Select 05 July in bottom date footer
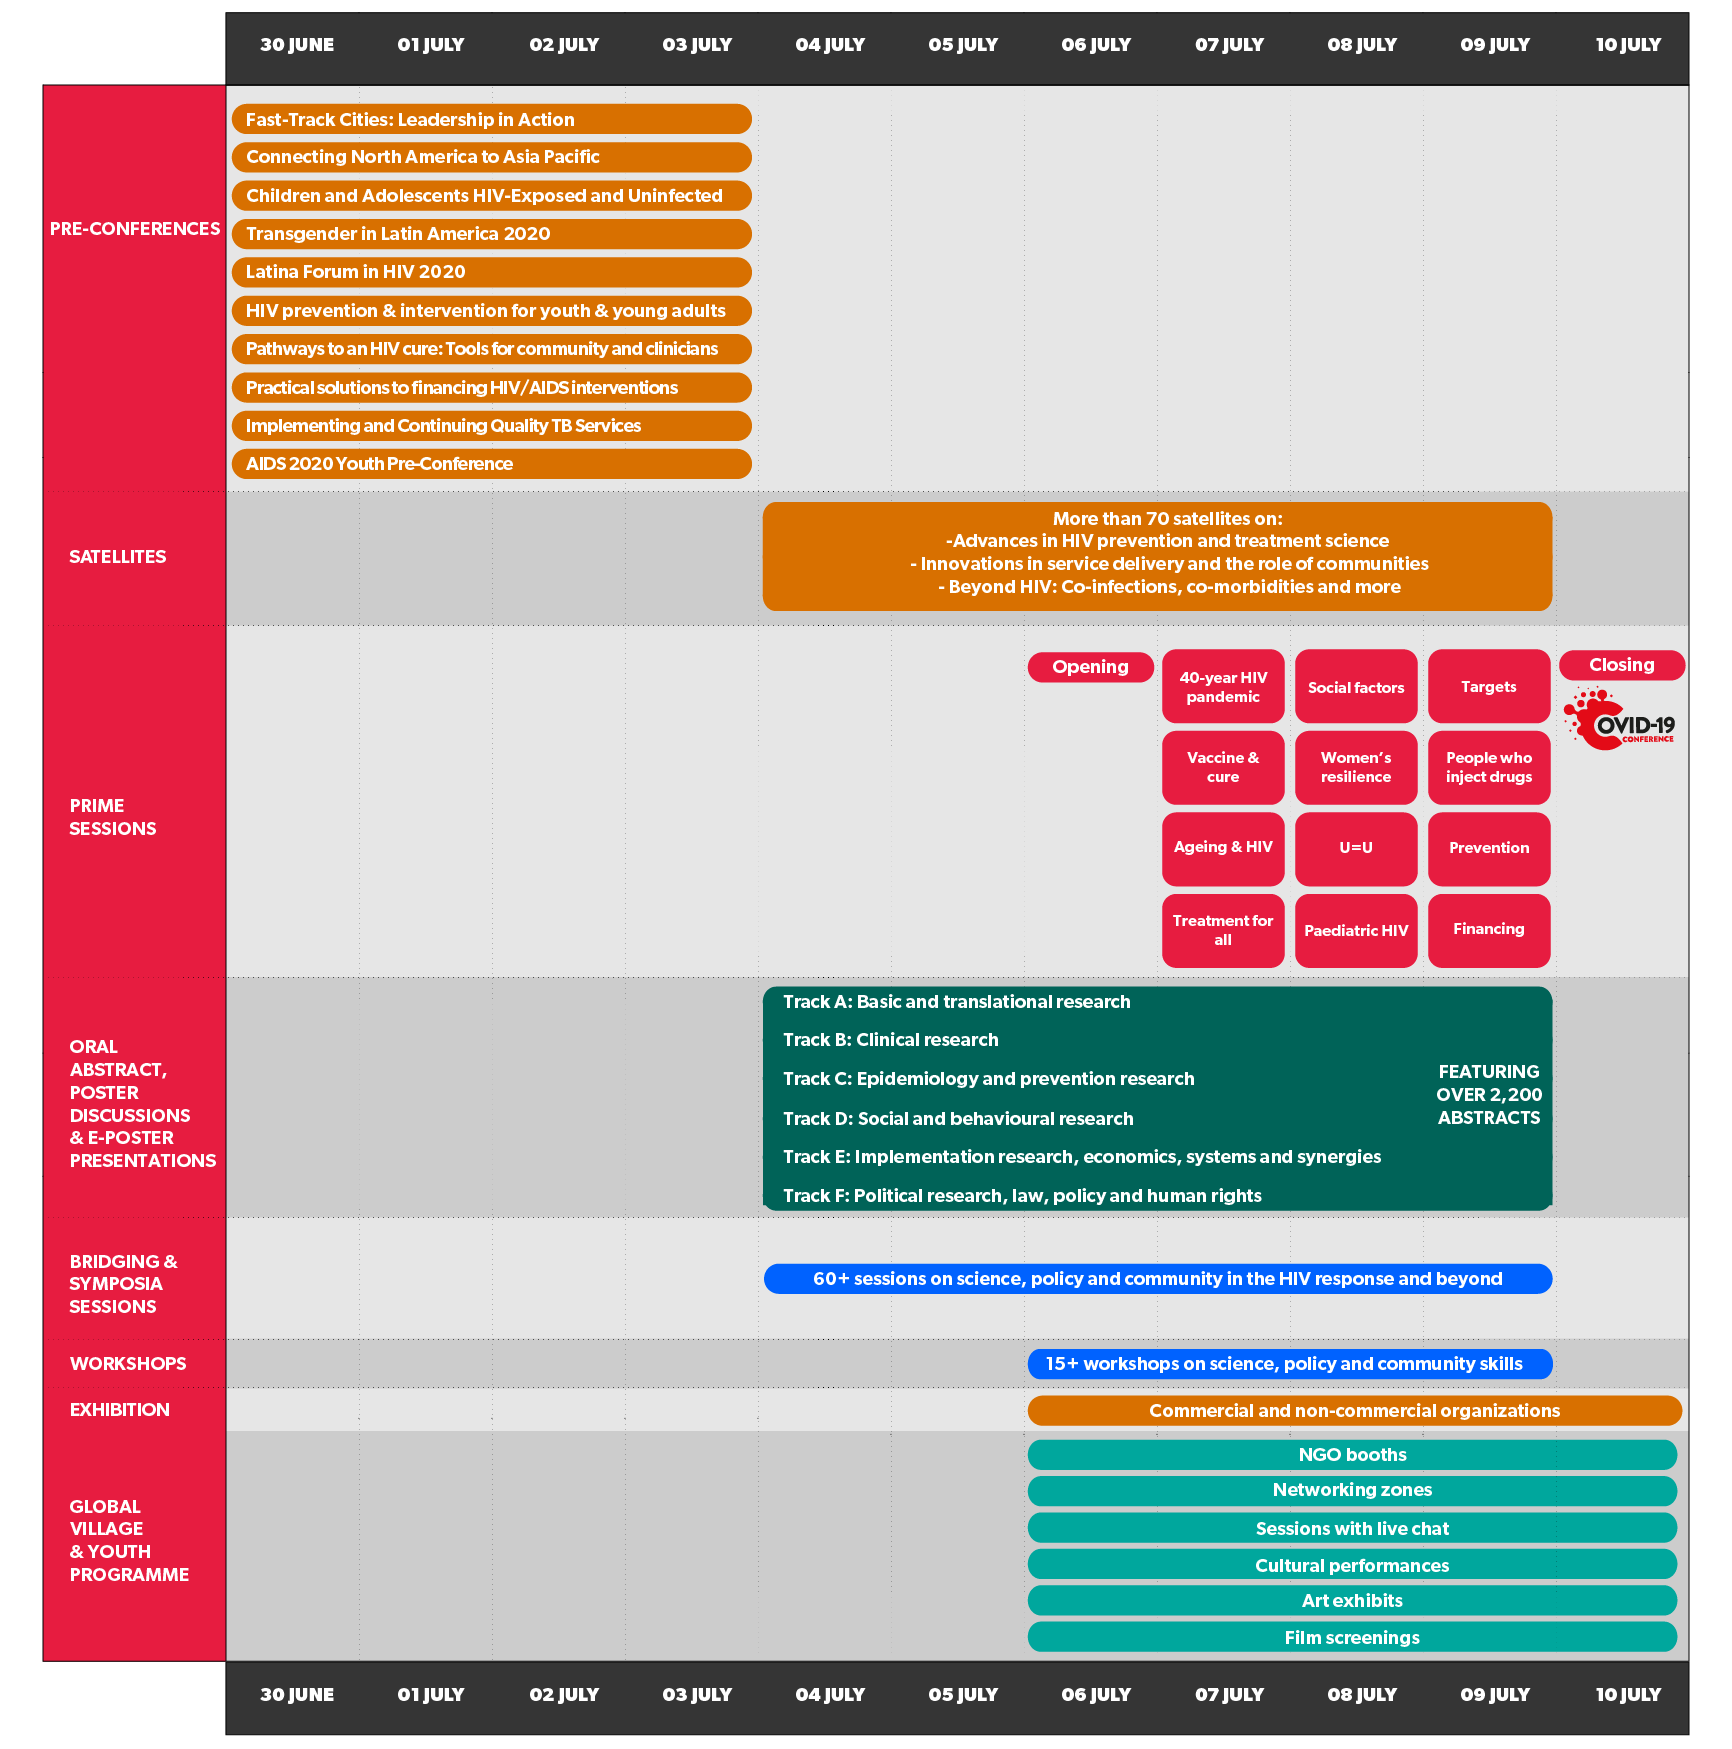Viewport: 1732px width, 1749px height. [x=963, y=1695]
